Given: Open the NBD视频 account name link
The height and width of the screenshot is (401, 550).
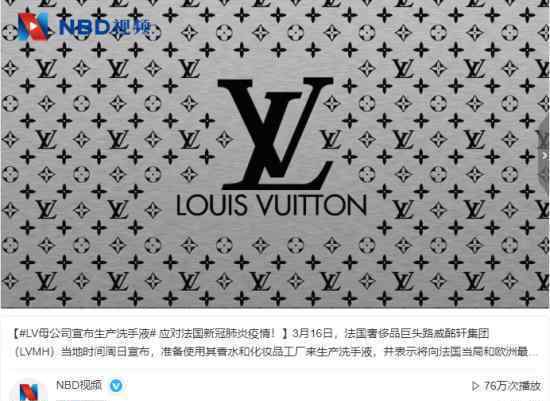Looking at the screenshot, I should pyautogui.click(x=79, y=385).
